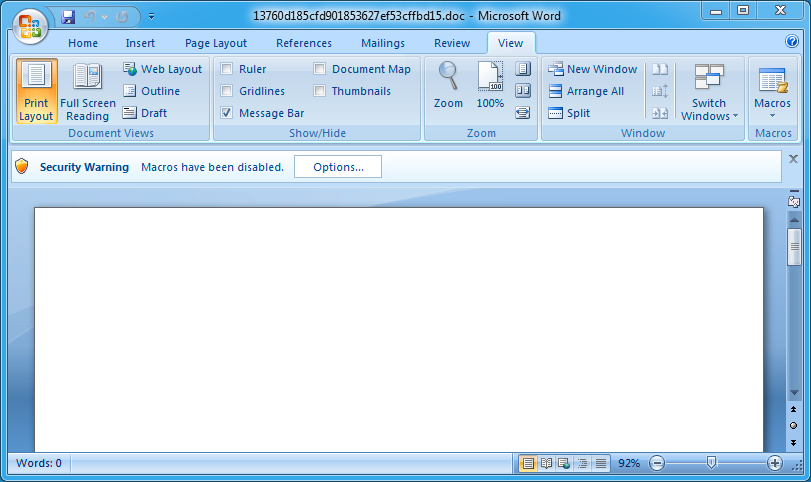The image size is (811, 482).
Task: Open the Review tab
Action: [x=452, y=43]
